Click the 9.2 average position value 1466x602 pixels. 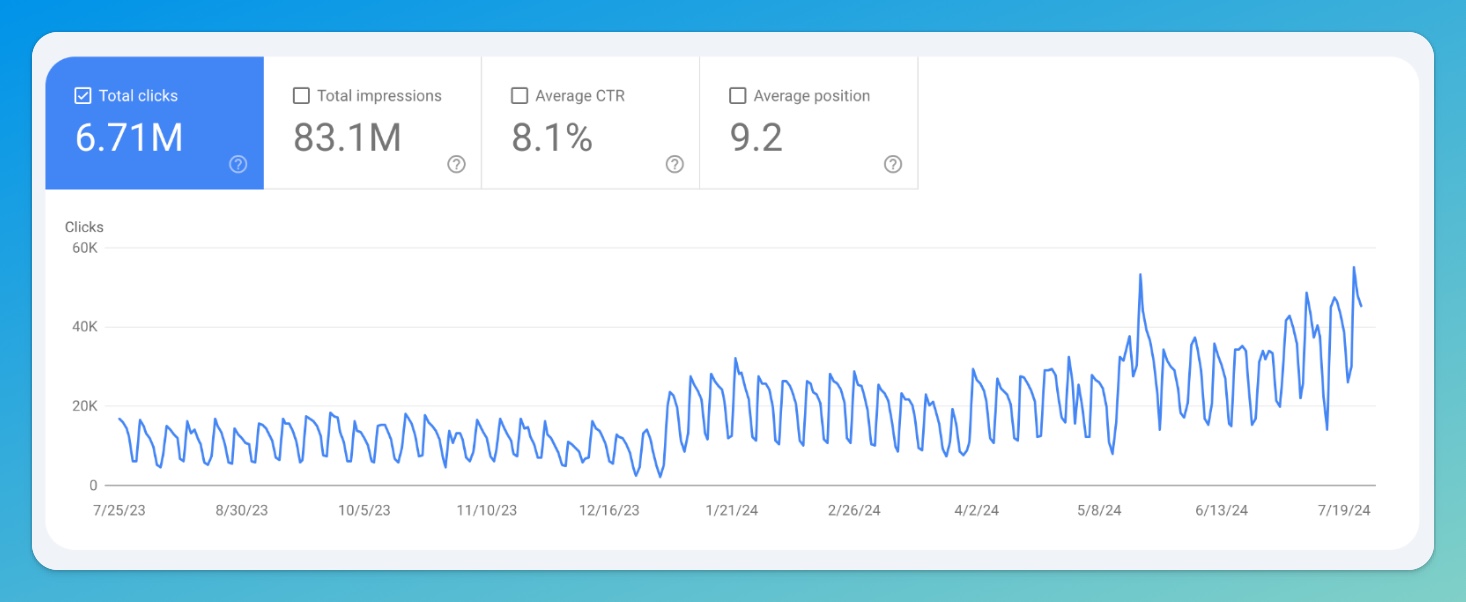pos(756,138)
